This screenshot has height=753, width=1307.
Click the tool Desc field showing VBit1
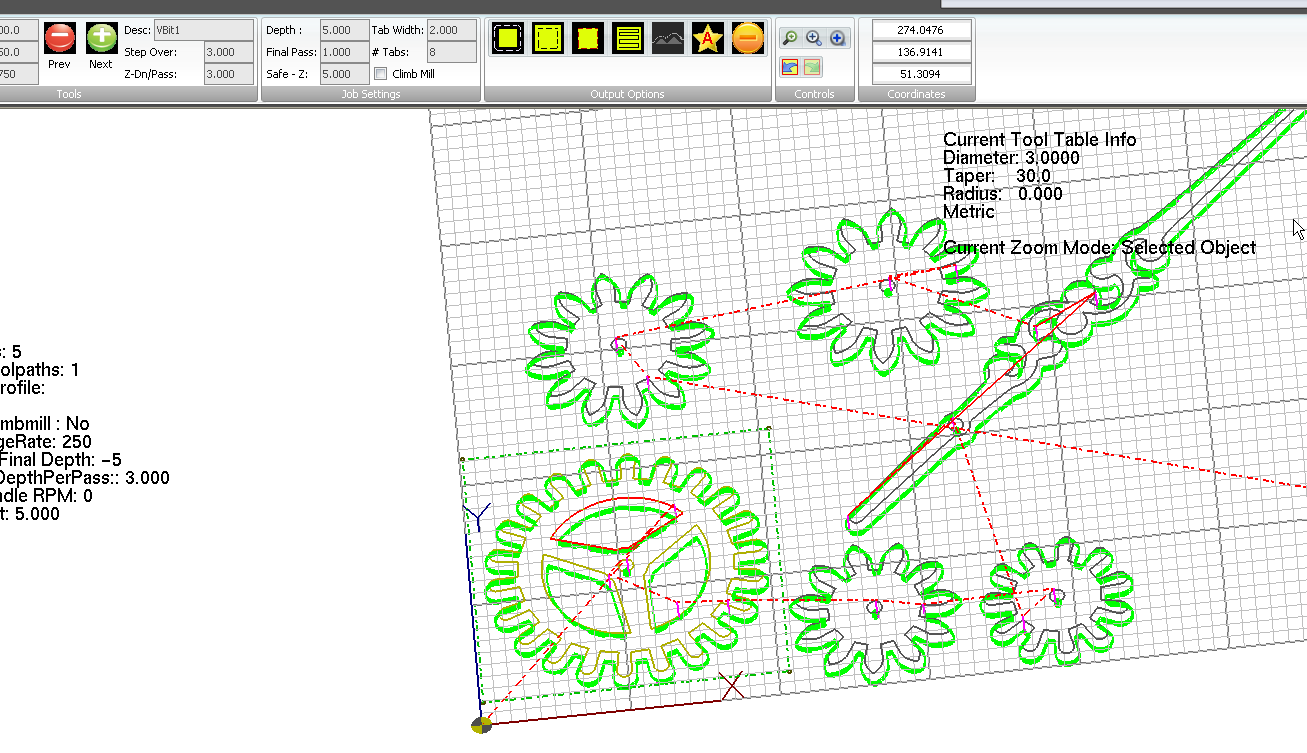click(x=203, y=30)
